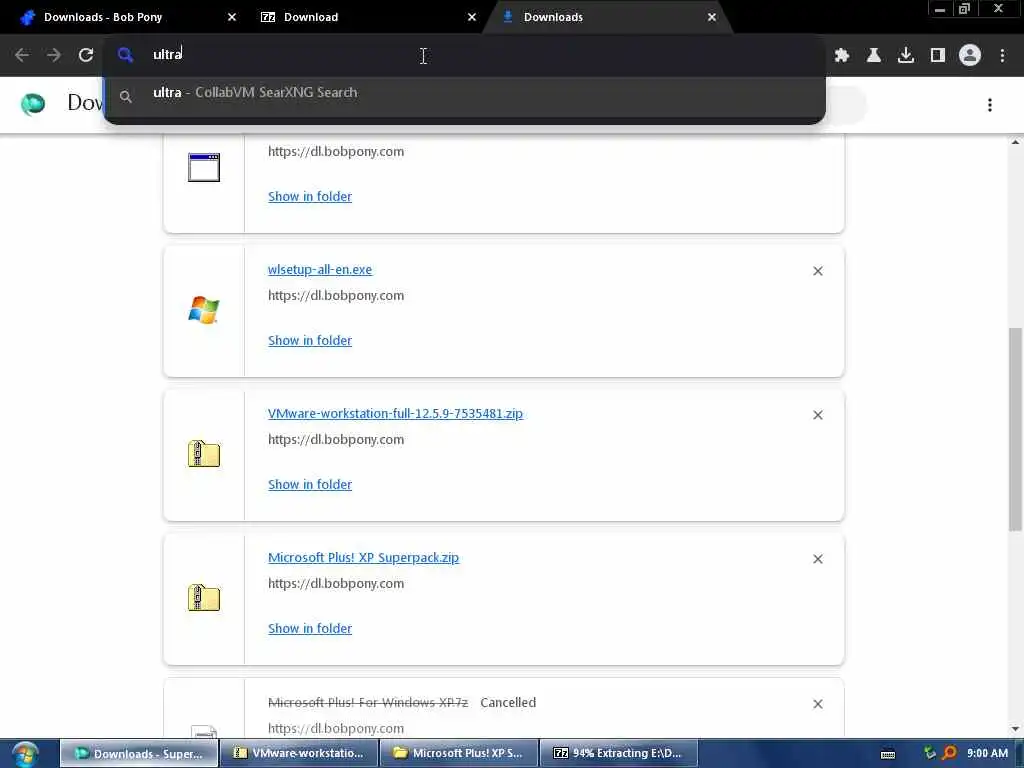
Task: Open the Windows Start orb
Action: coord(25,754)
